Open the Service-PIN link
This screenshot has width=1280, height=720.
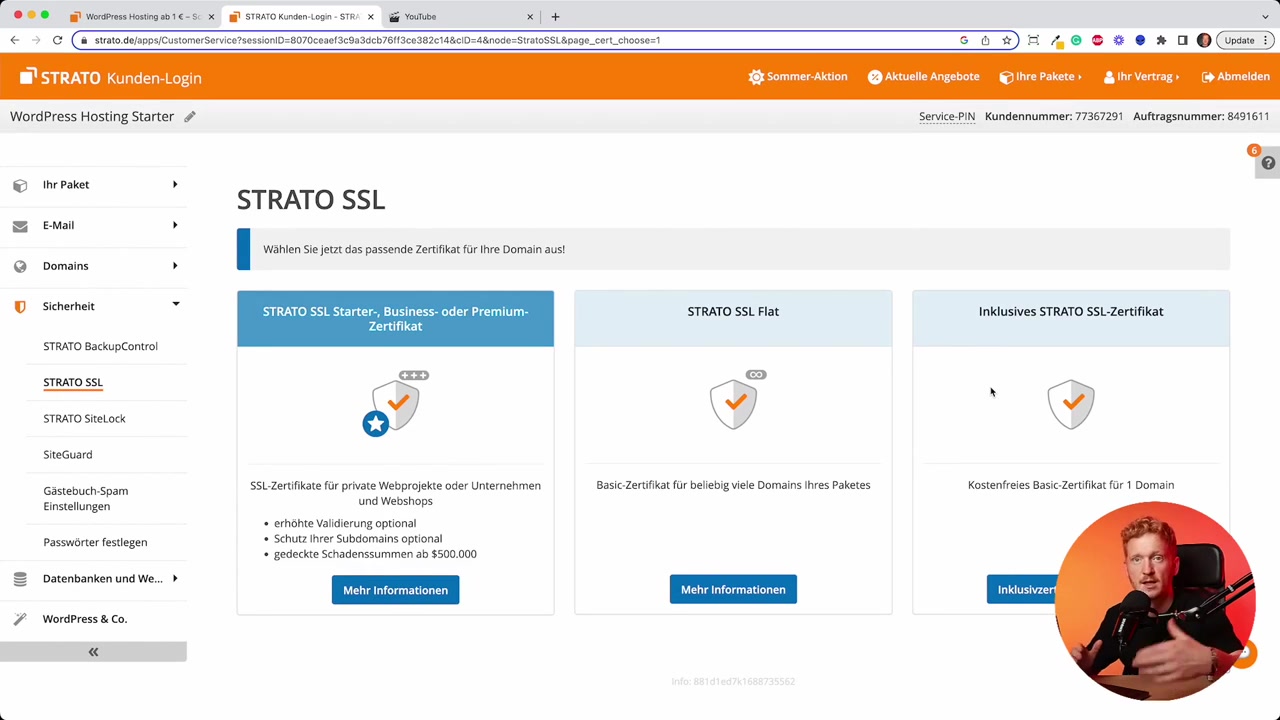(947, 116)
